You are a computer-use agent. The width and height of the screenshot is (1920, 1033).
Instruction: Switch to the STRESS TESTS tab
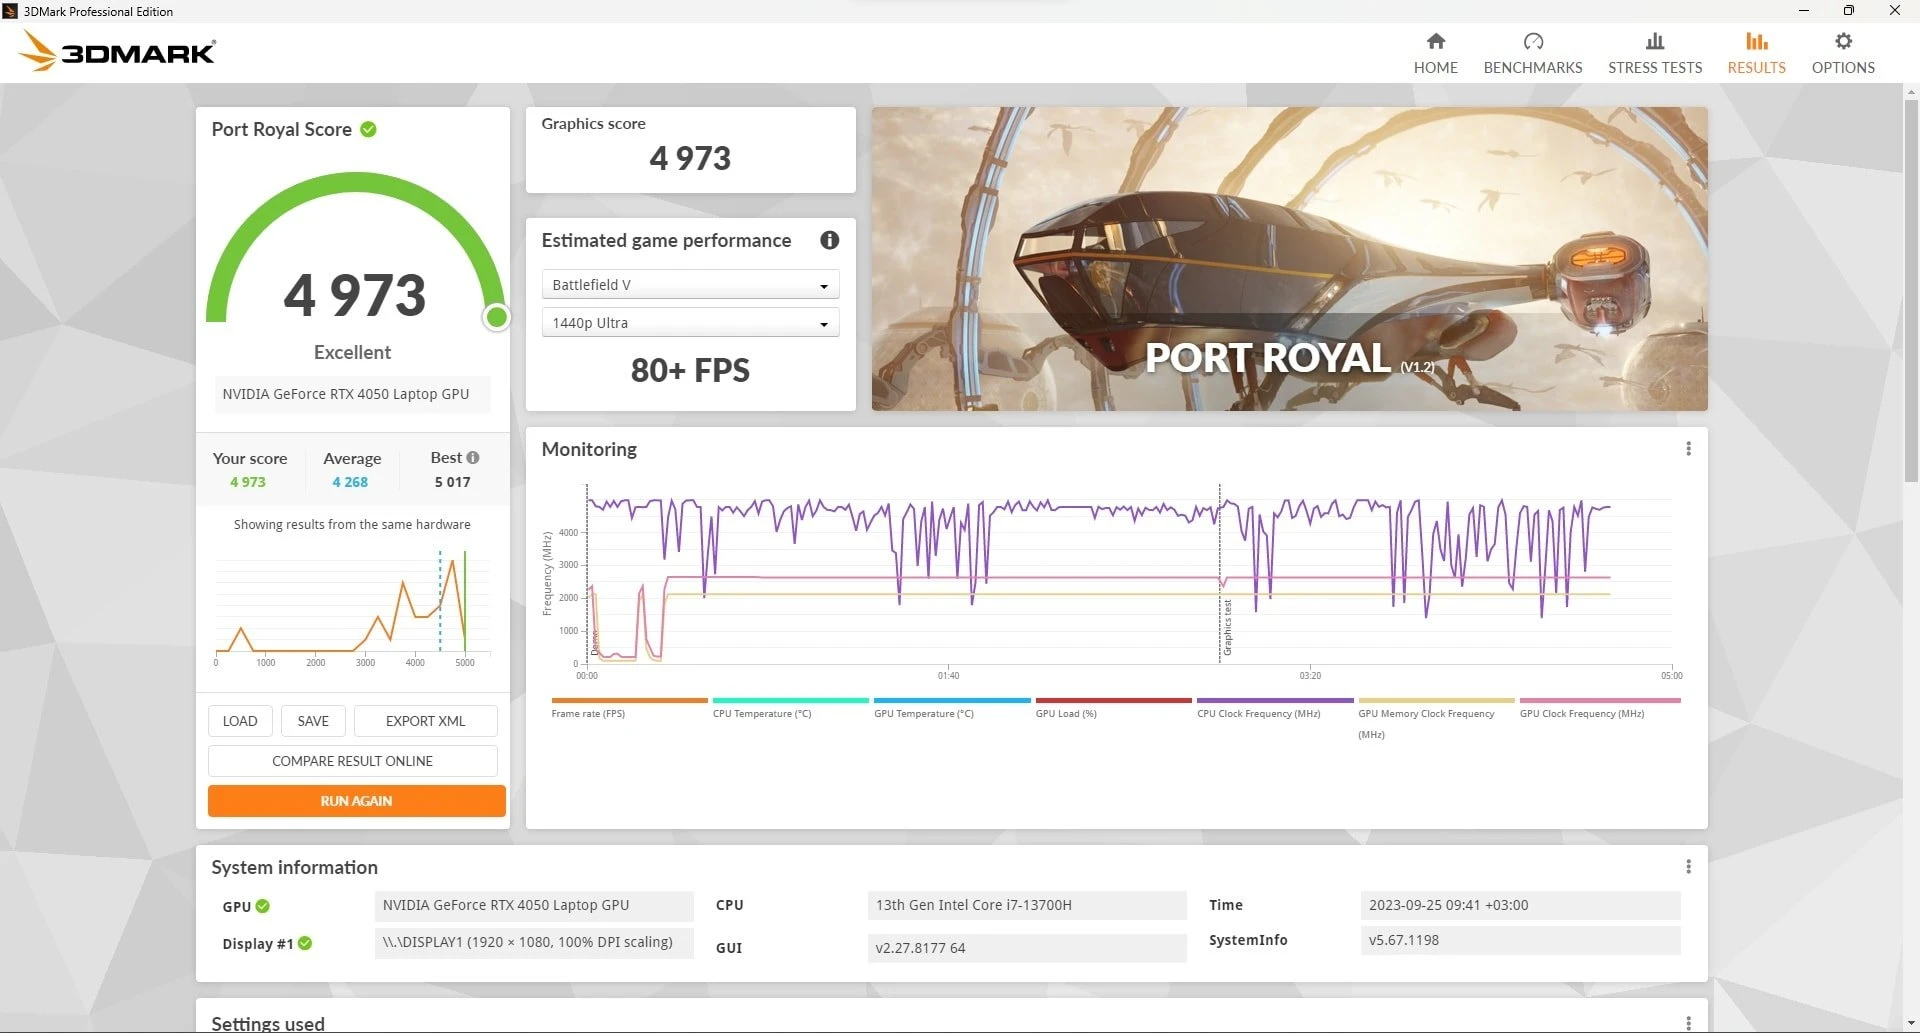(1655, 68)
